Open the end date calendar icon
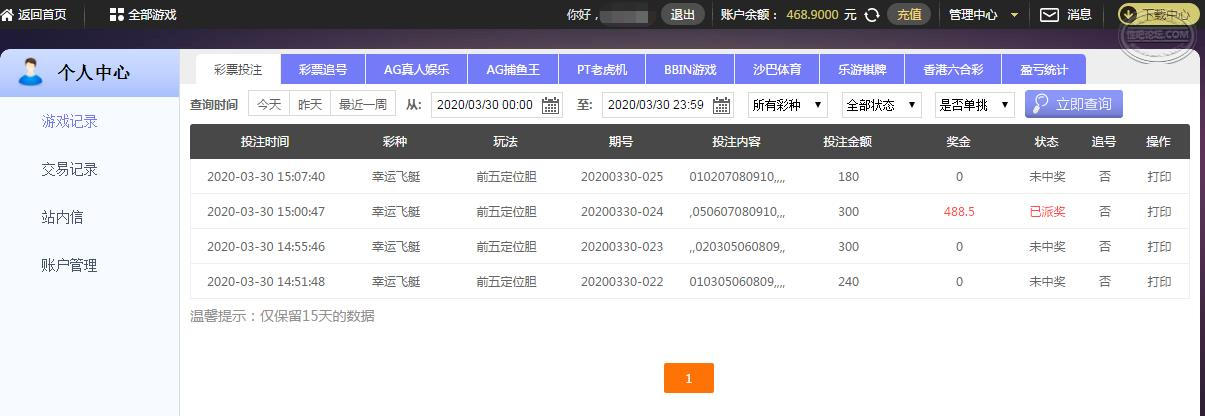1205x416 pixels. (x=721, y=104)
